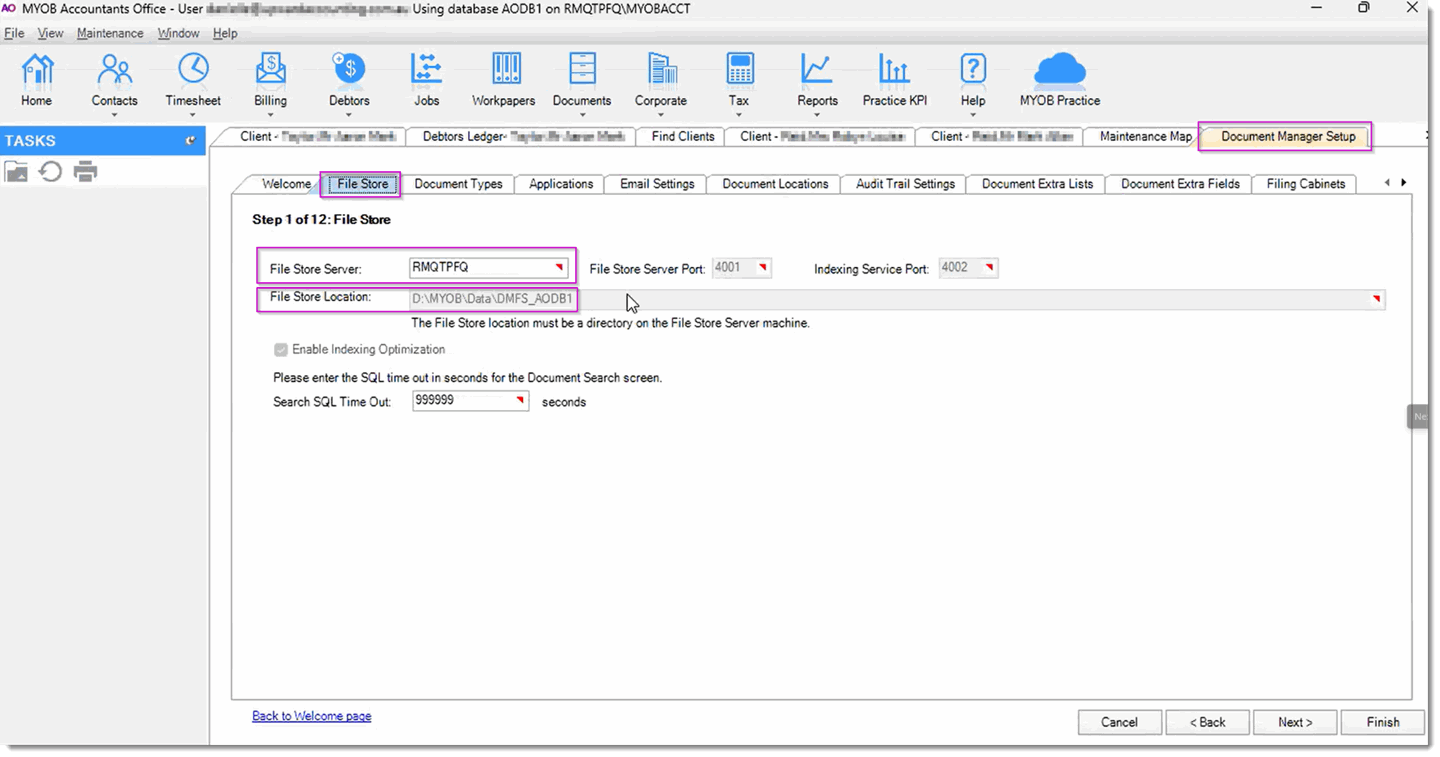The image size is (1440, 757).
Task: Select the File Store tab
Action: 362,184
